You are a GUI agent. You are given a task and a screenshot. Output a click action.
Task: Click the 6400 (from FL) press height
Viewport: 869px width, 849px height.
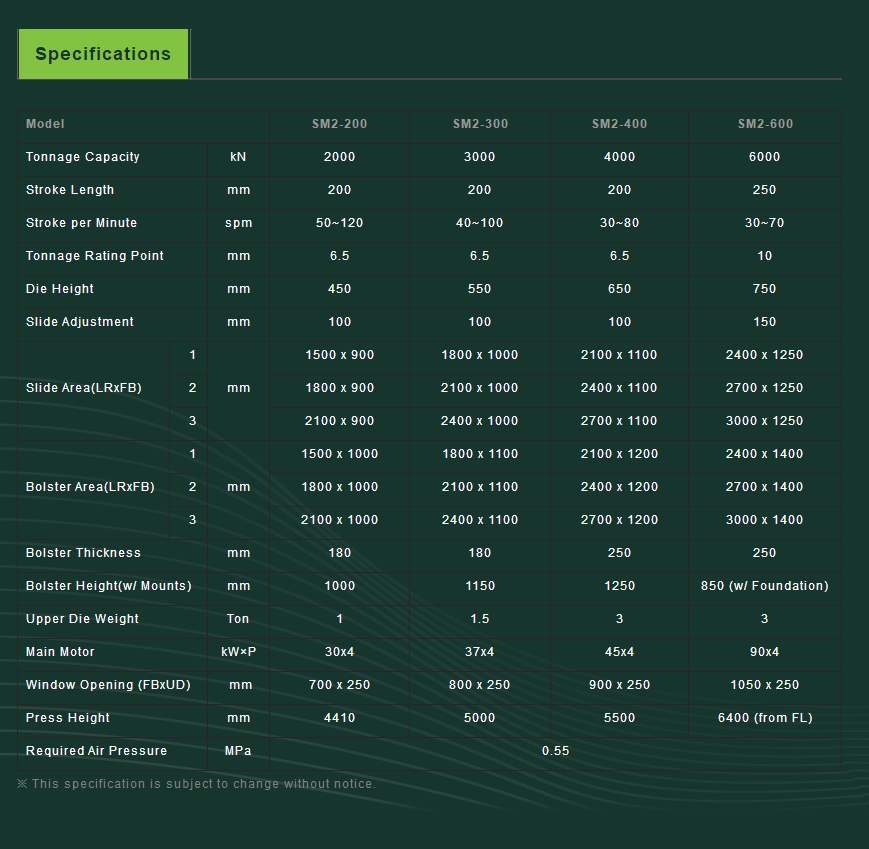(765, 718)
